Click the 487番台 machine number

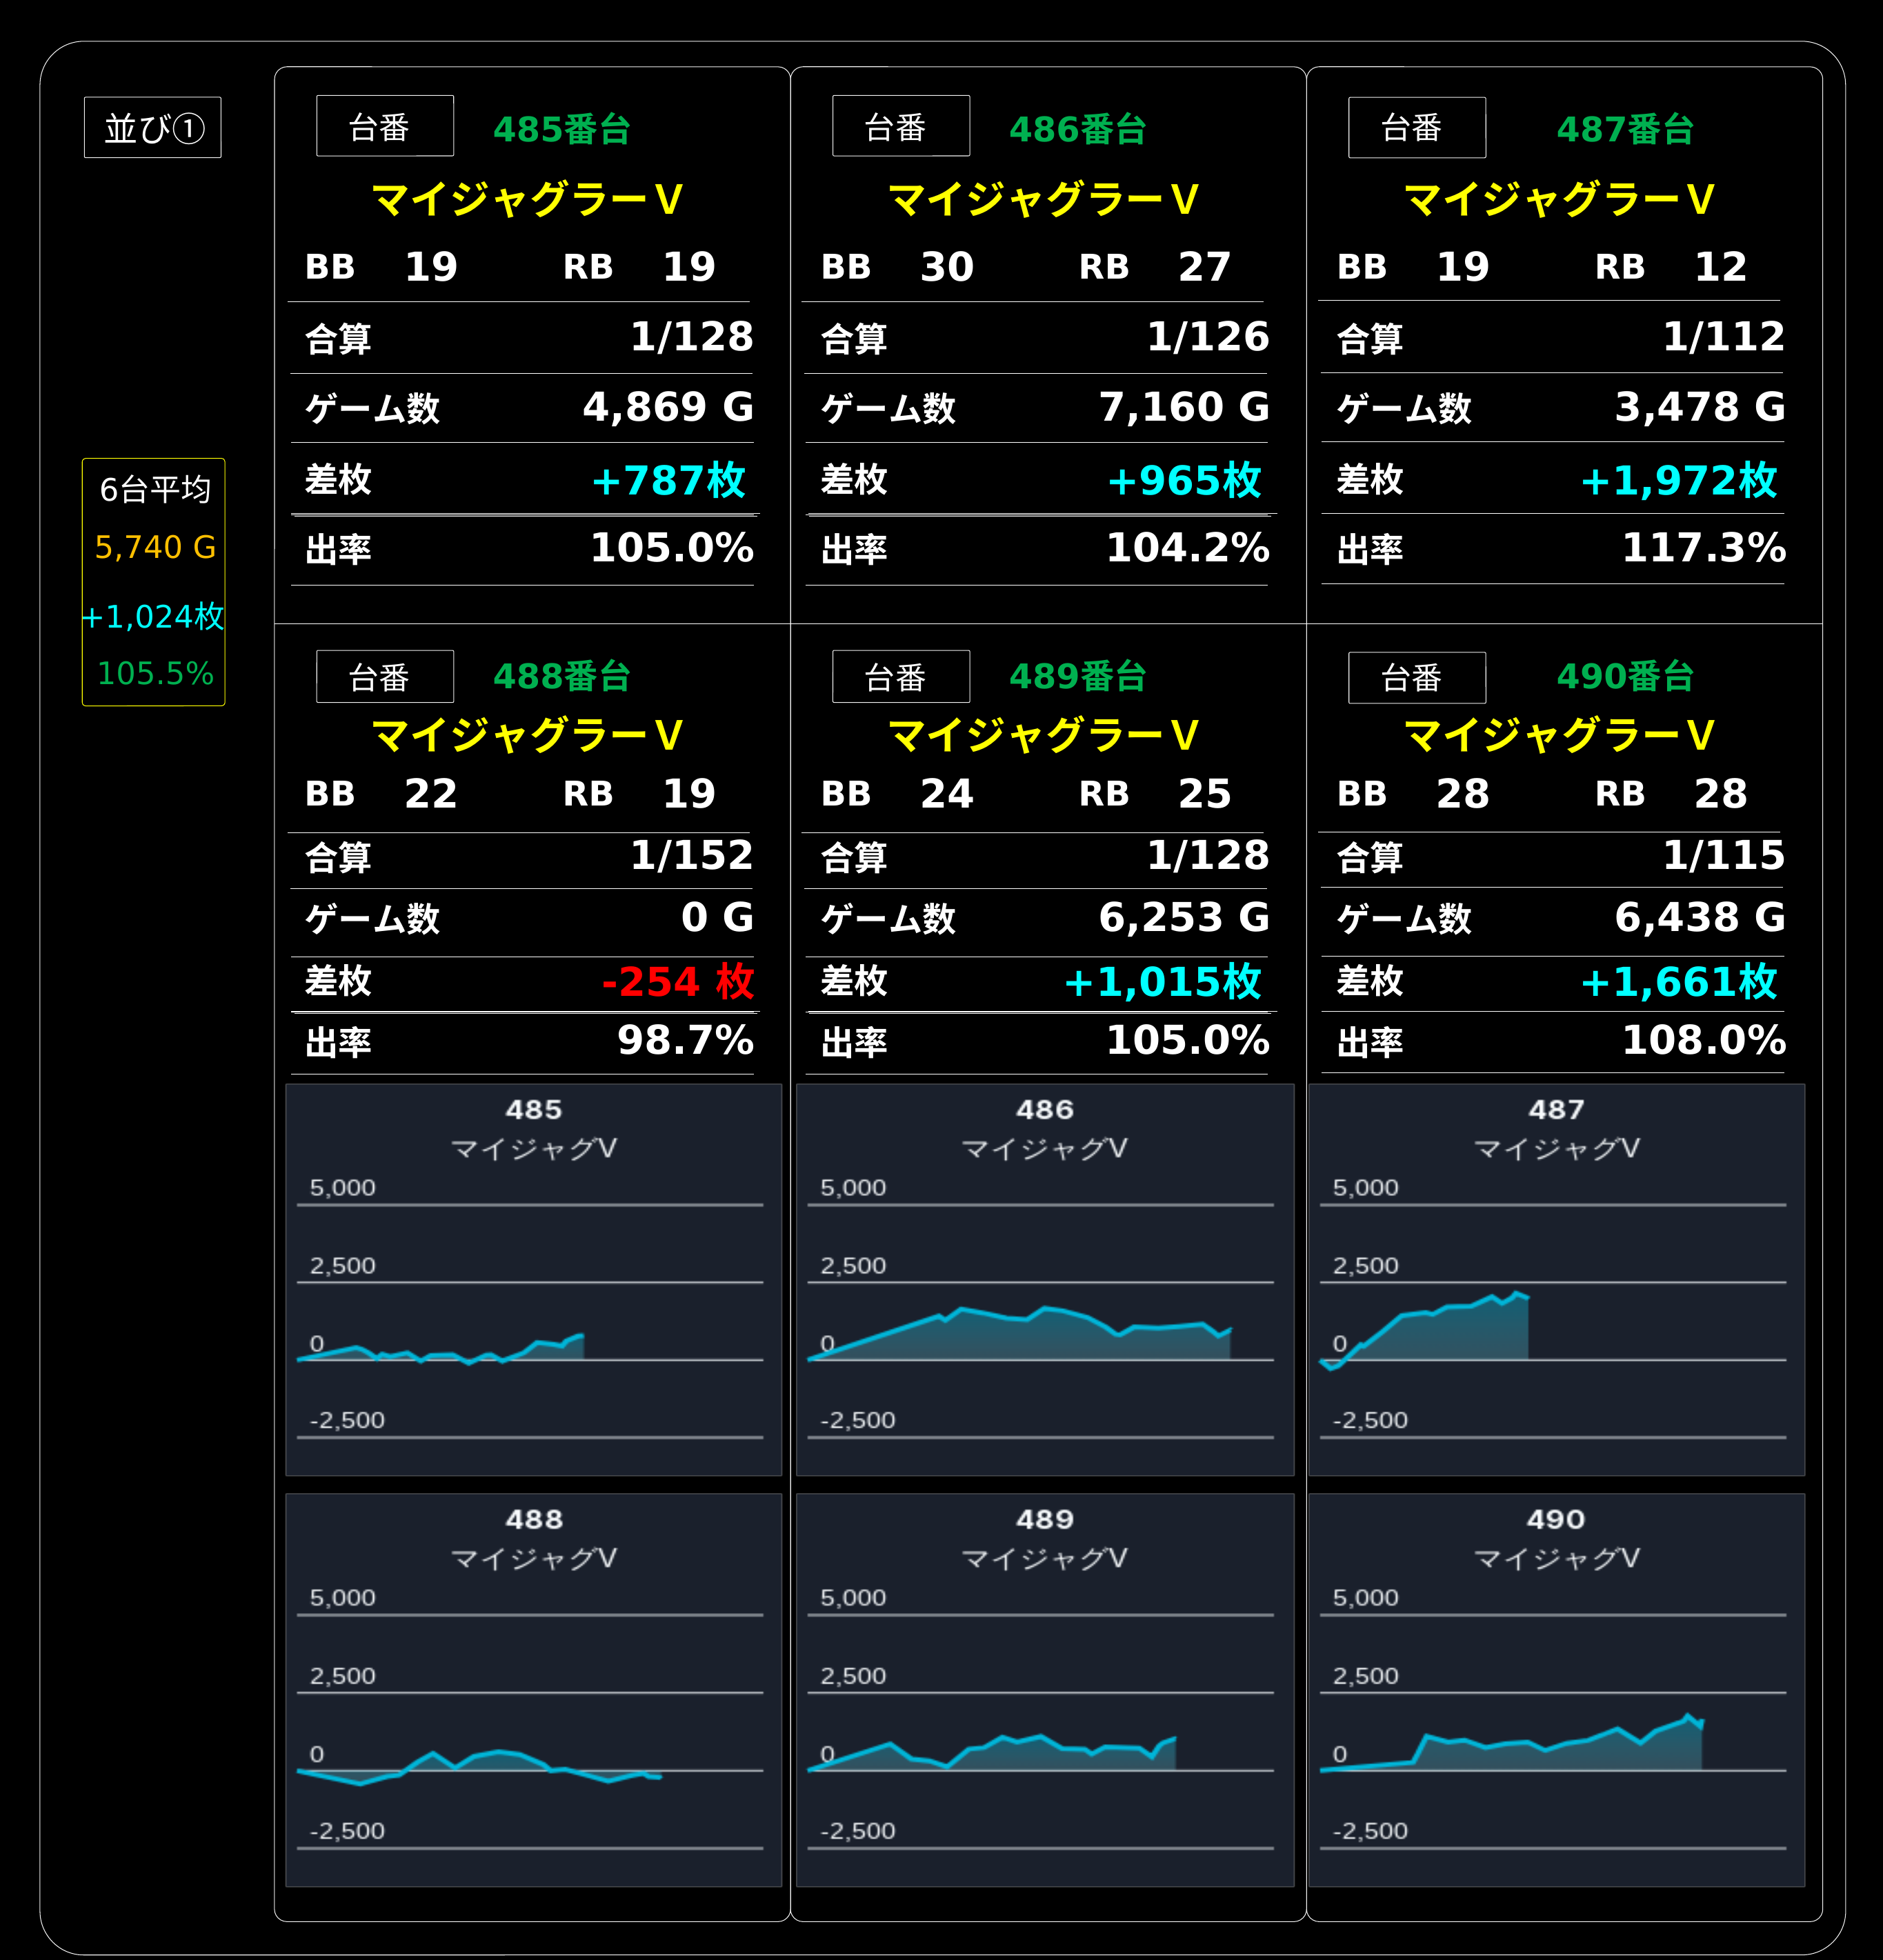(1624, 130)
